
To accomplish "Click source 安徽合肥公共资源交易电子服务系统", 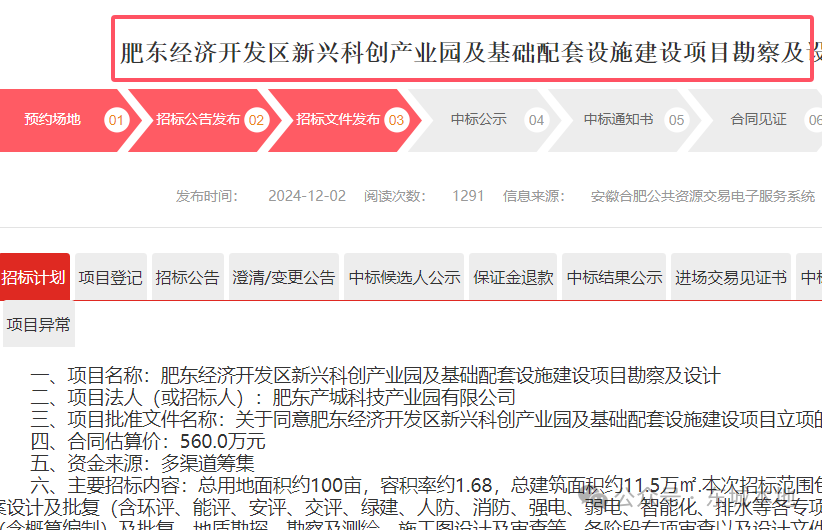I will coord(702,196).
